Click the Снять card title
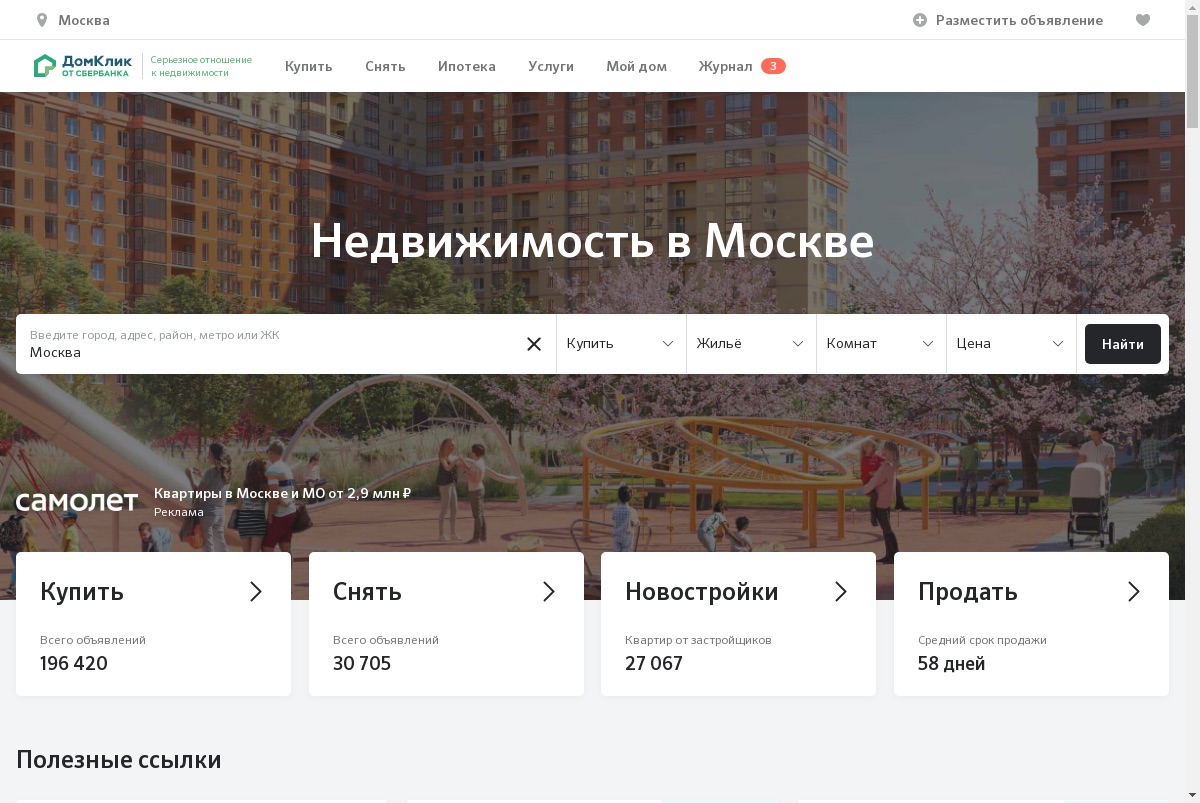 pos(367,592)
